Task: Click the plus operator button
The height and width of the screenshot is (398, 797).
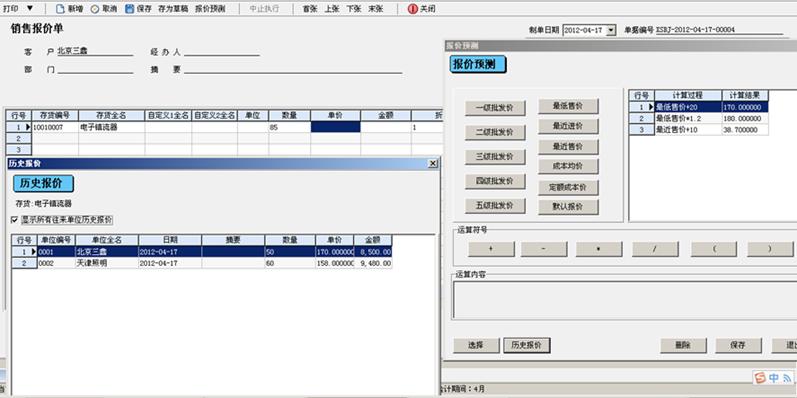Action: point(491,249)
